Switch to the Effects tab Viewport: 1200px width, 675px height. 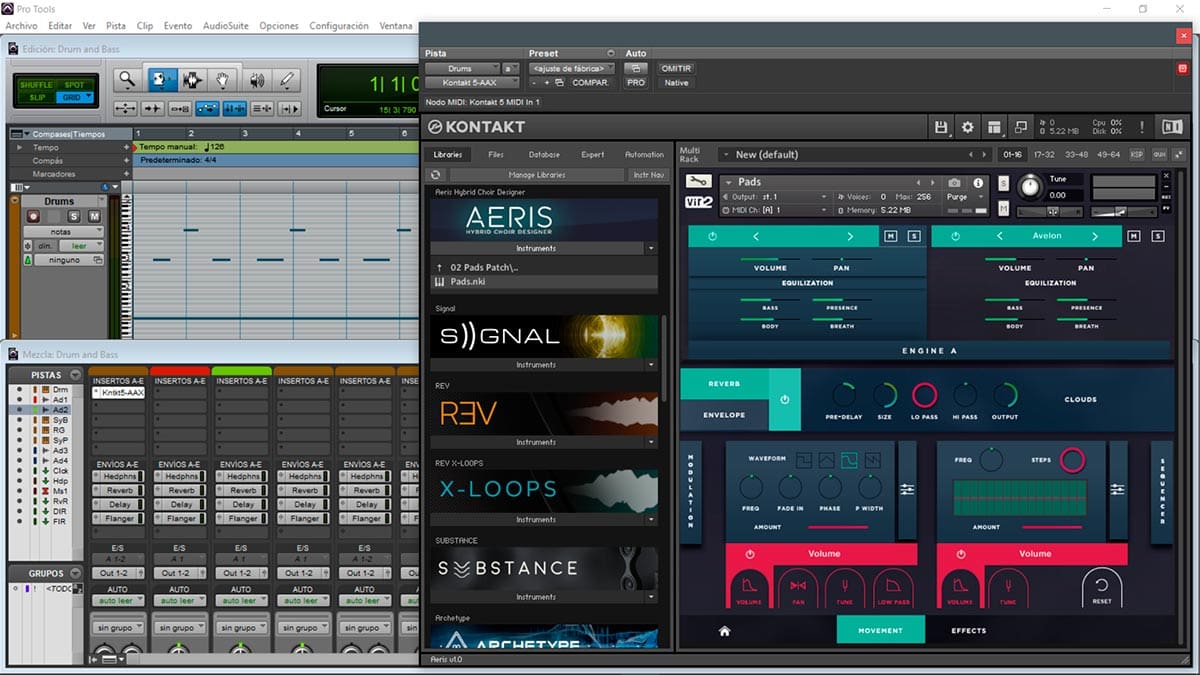click(x=969, y=631)
